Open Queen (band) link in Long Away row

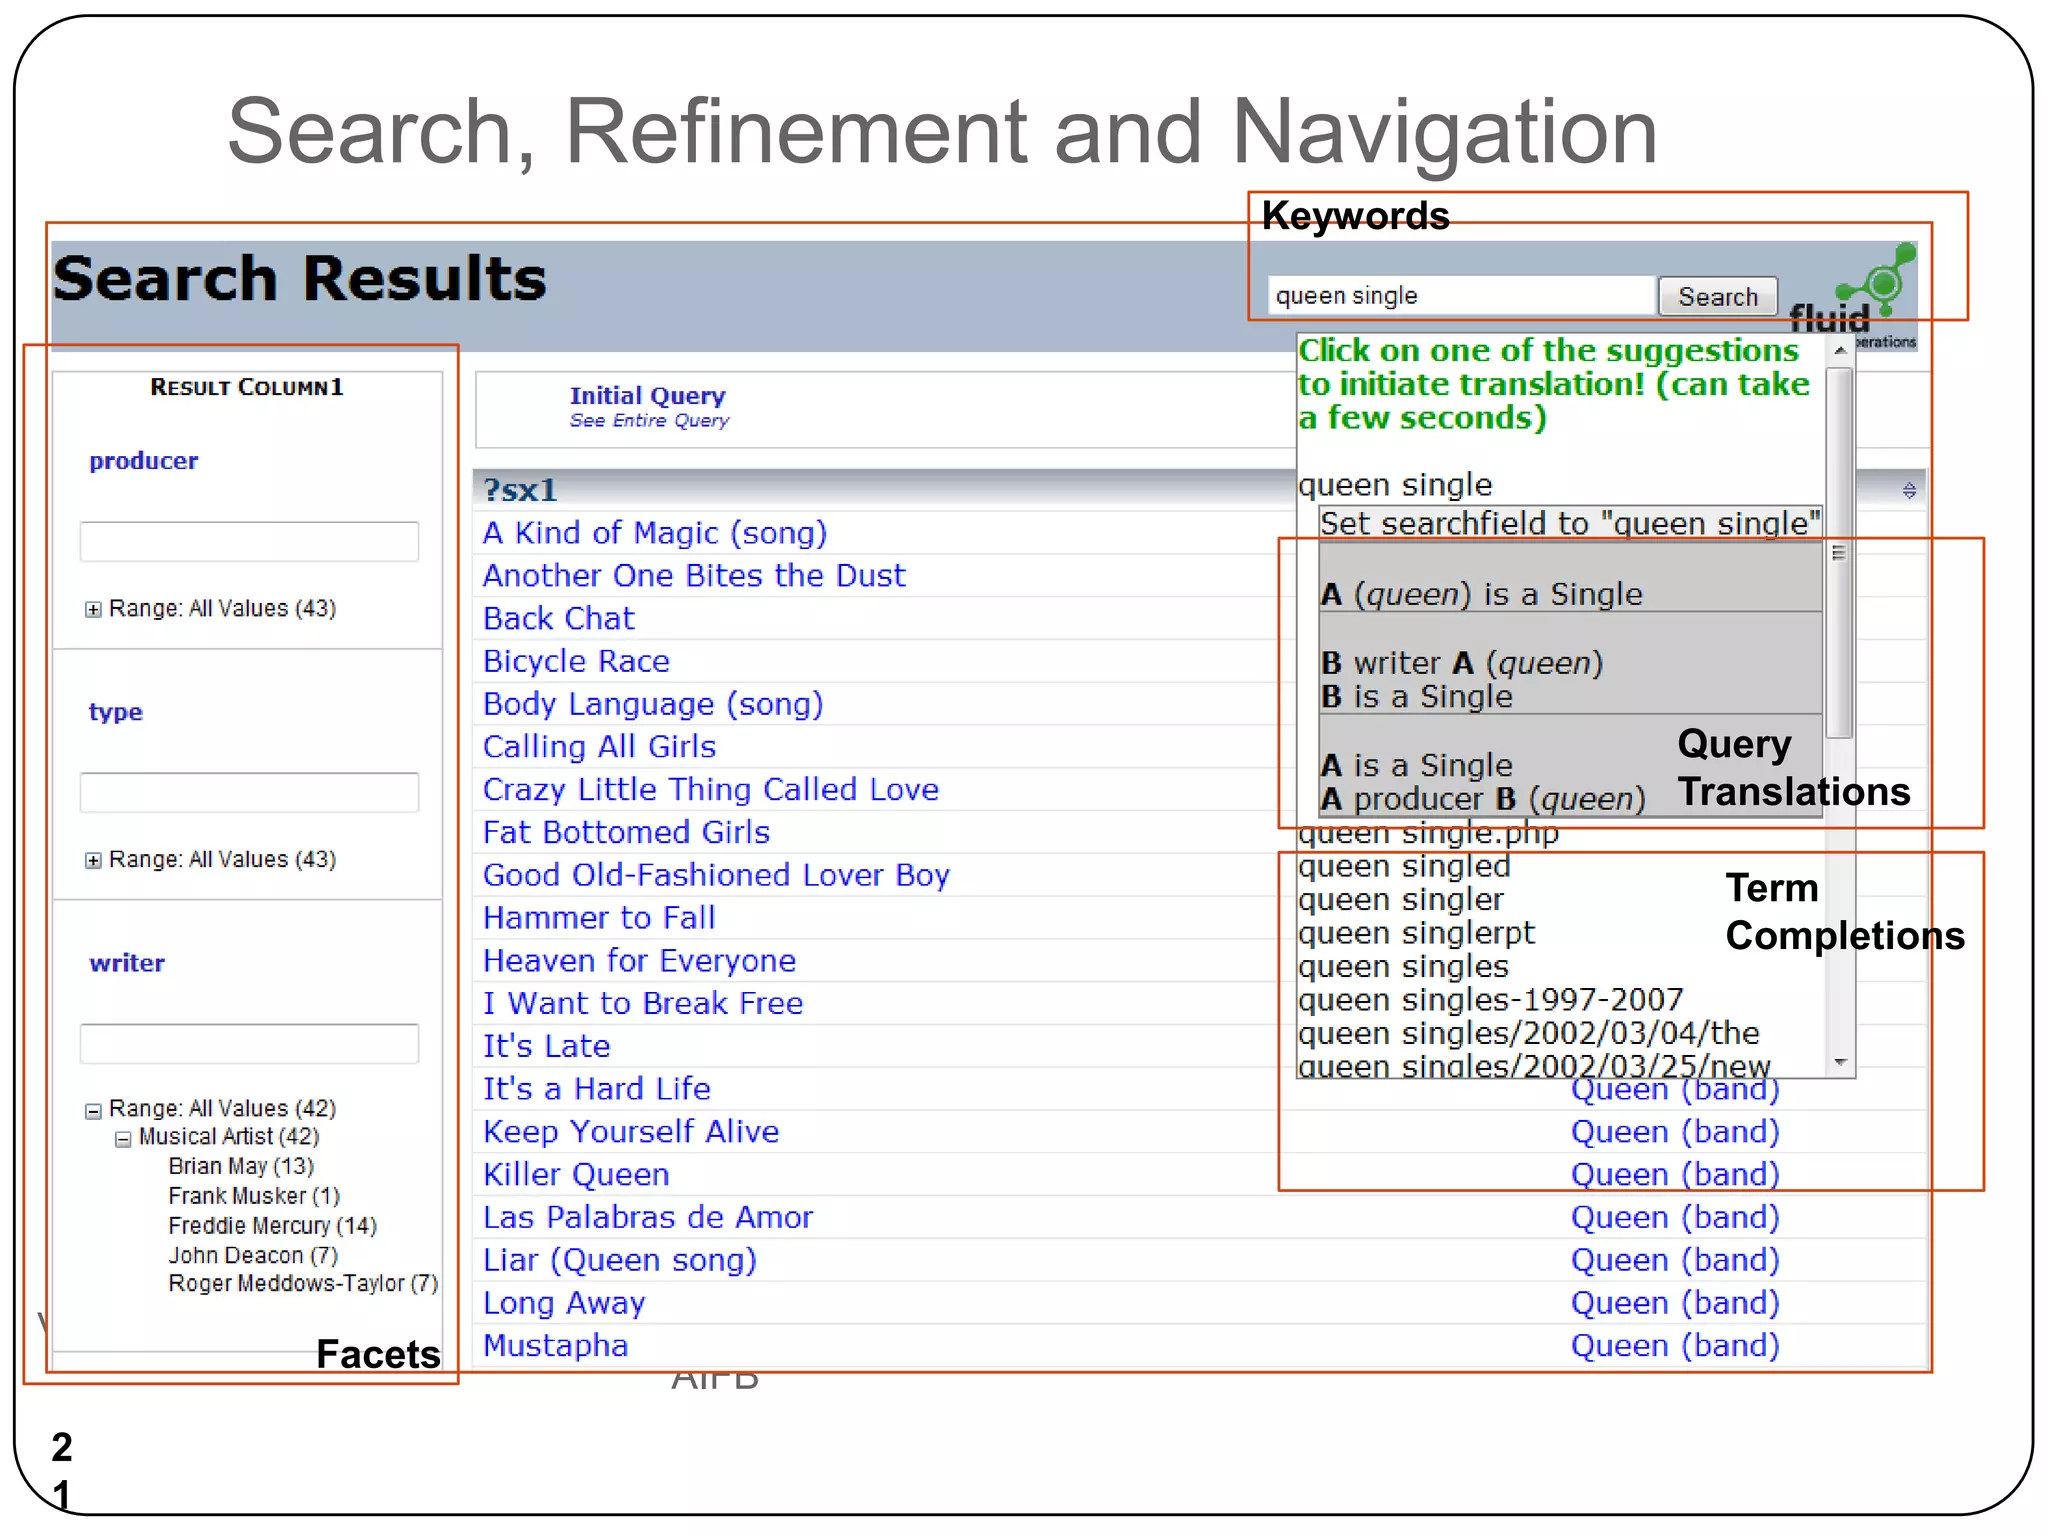point(1675,1304)
